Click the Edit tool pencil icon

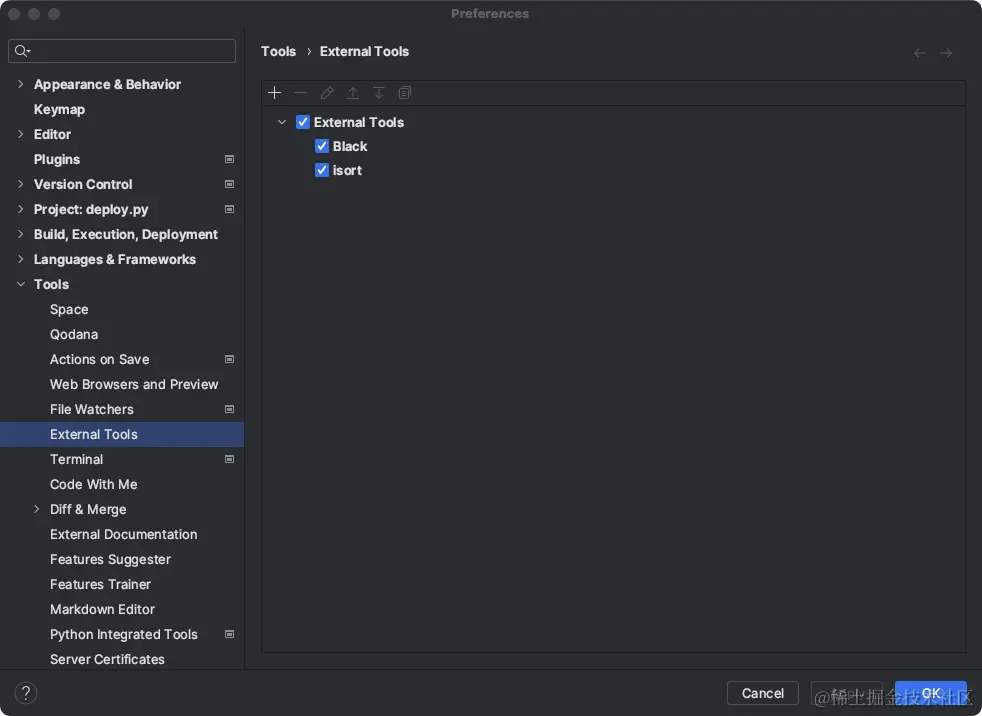pos(327,93)
